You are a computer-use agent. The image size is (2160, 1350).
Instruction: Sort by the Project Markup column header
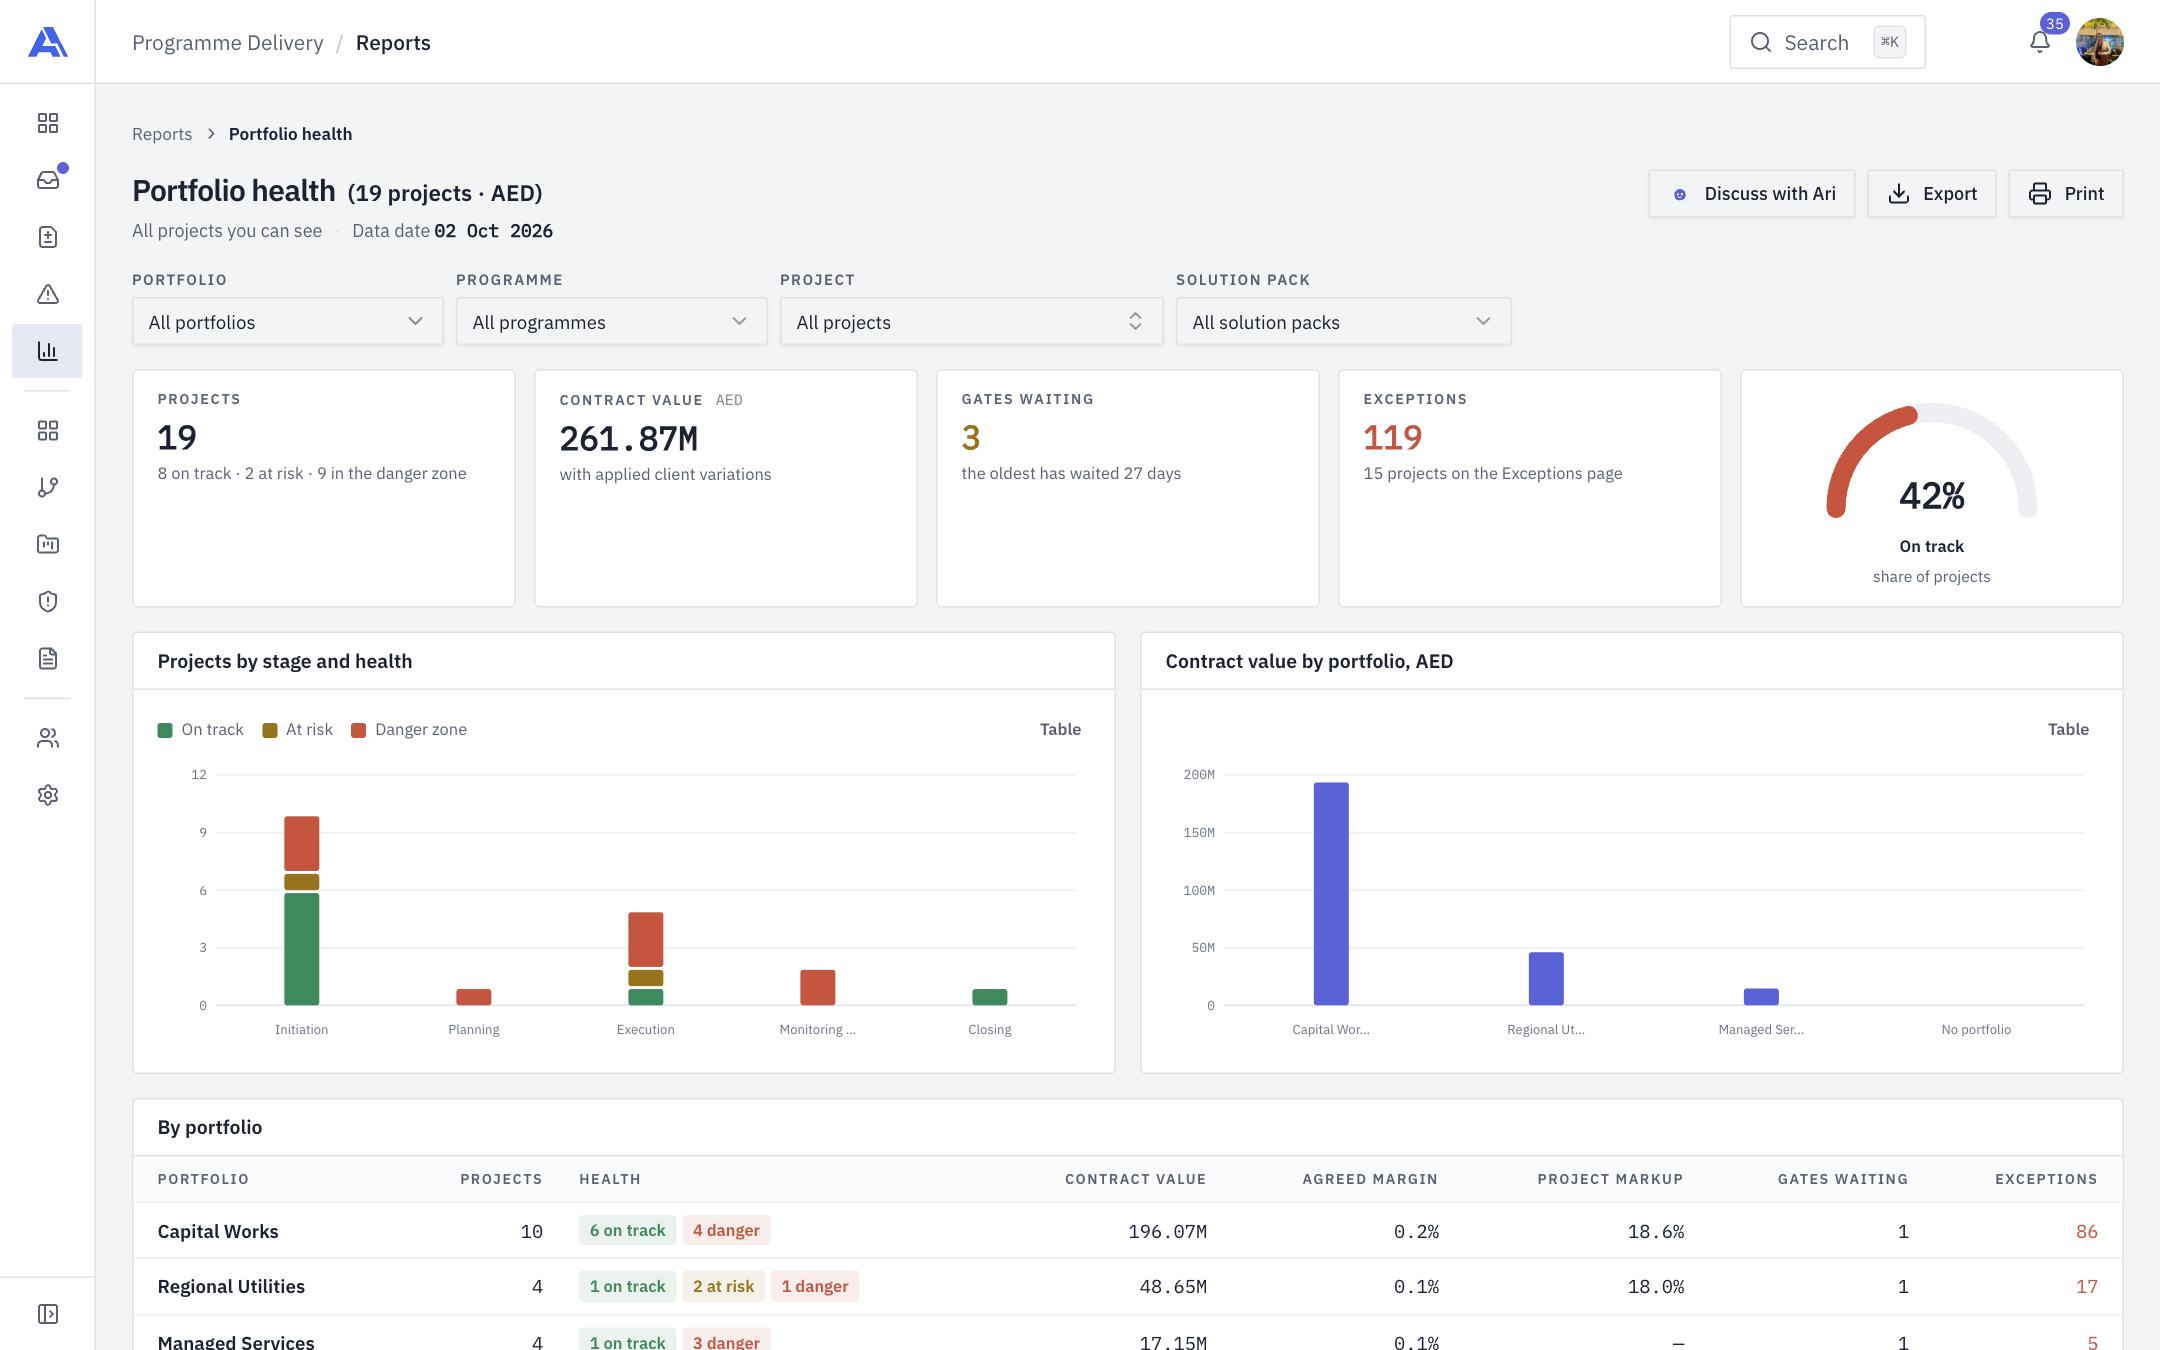click(1610, 1179)
